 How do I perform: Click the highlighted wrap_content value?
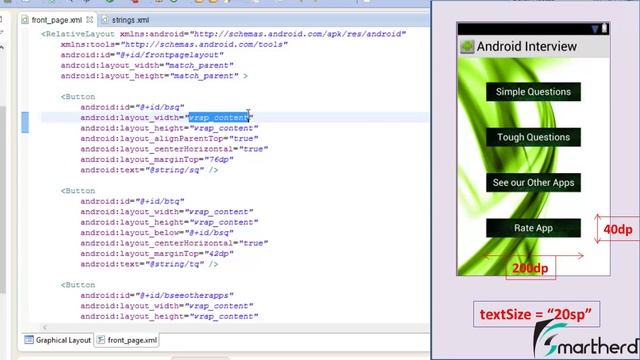coord(218,118)
